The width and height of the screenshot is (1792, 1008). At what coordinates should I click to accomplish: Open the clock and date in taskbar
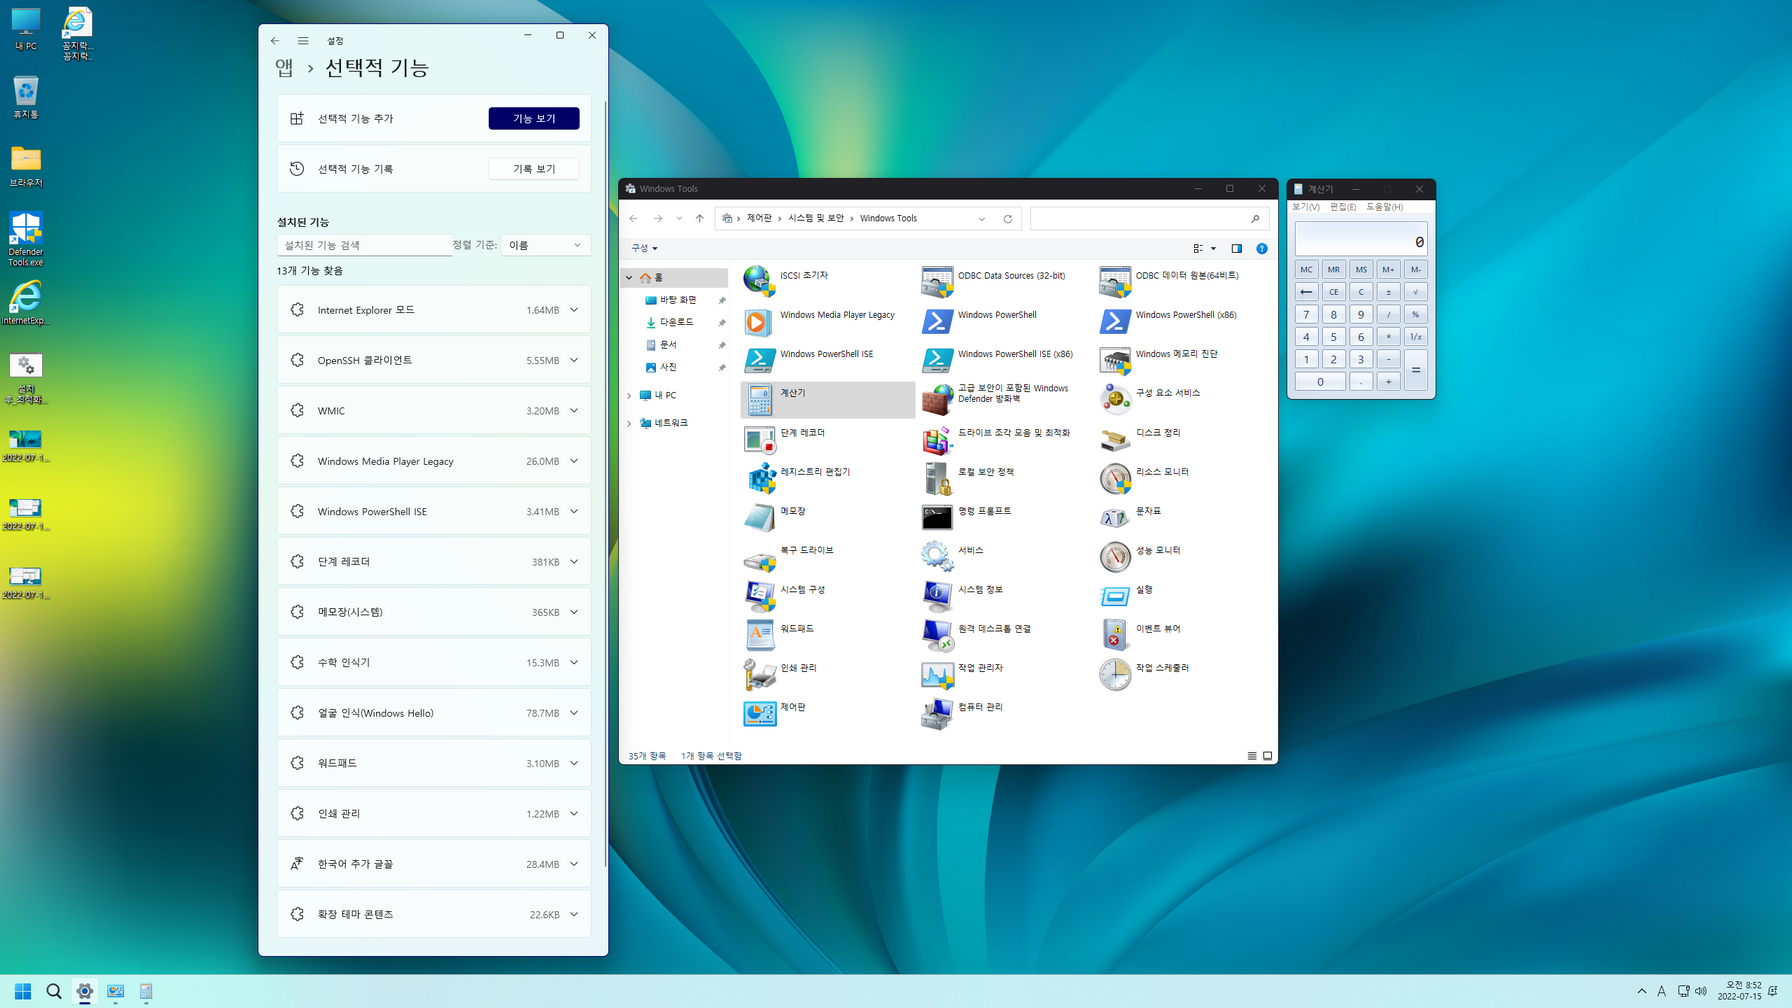click(1740, 991)
